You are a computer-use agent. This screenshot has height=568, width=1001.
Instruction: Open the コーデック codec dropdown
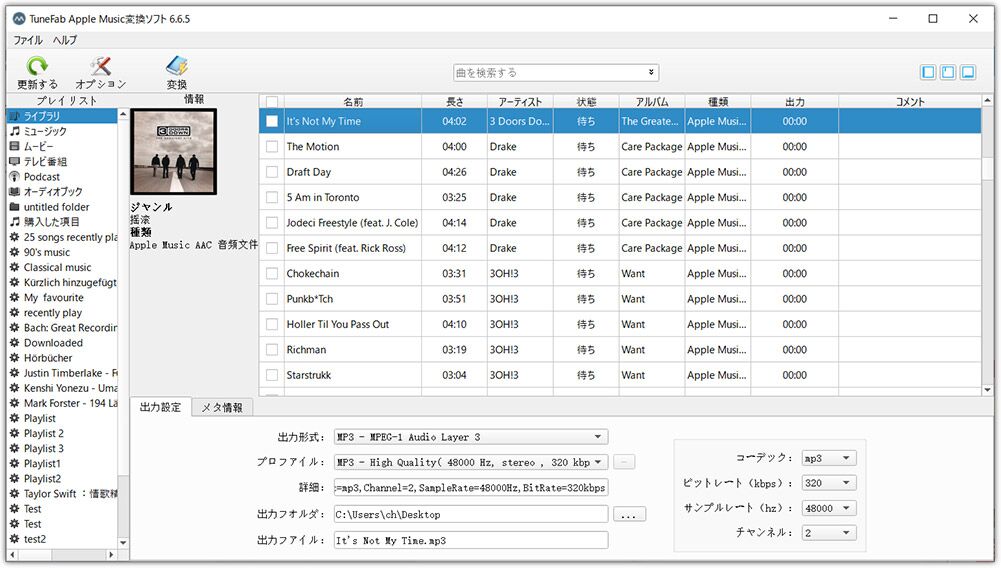coord(829,458)
